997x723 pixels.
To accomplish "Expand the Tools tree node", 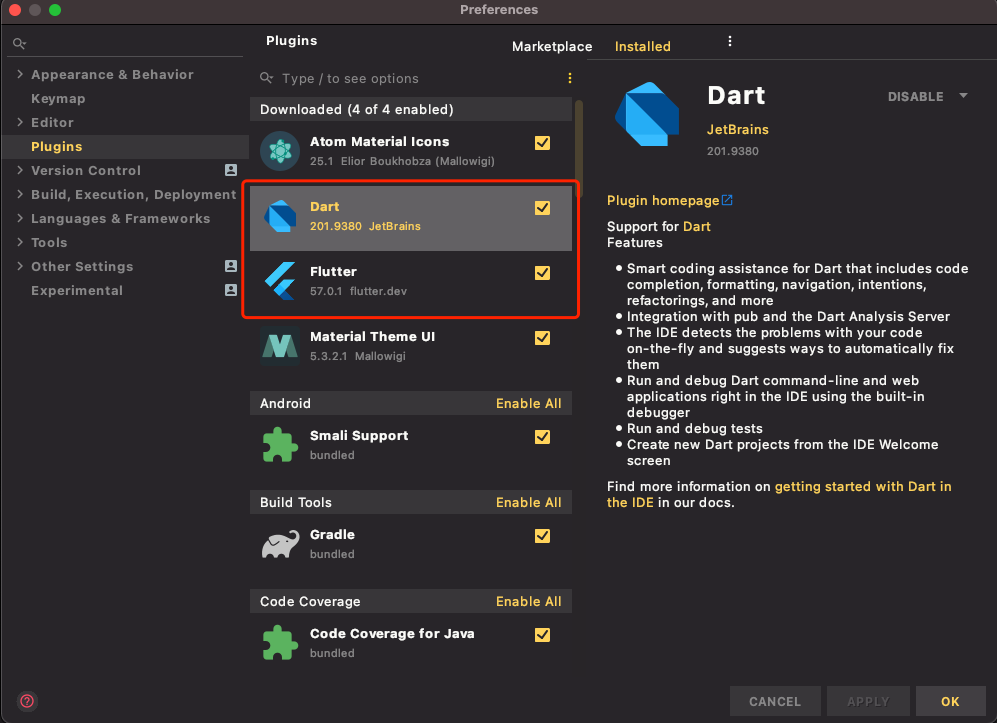I will tap(20, 242).
